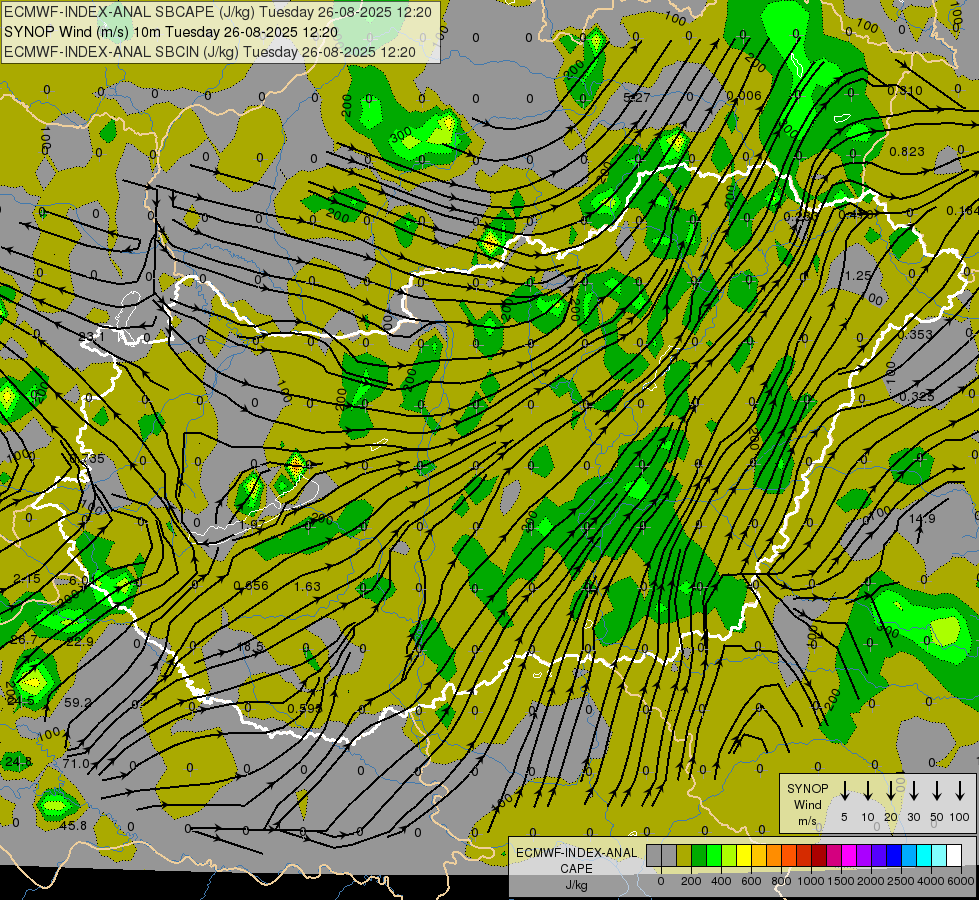979x900 pixels.
Task: Click the 0.006 value on the map
Action: click(x=744, y=96)
